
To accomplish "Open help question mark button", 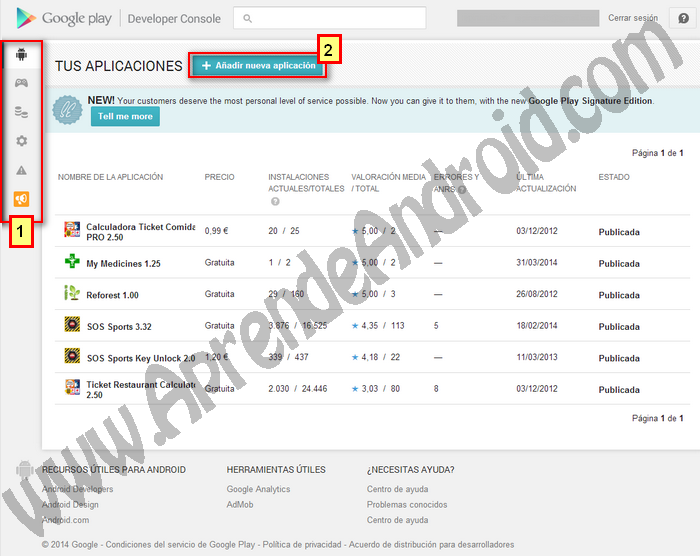I will [x=683, y=18].
